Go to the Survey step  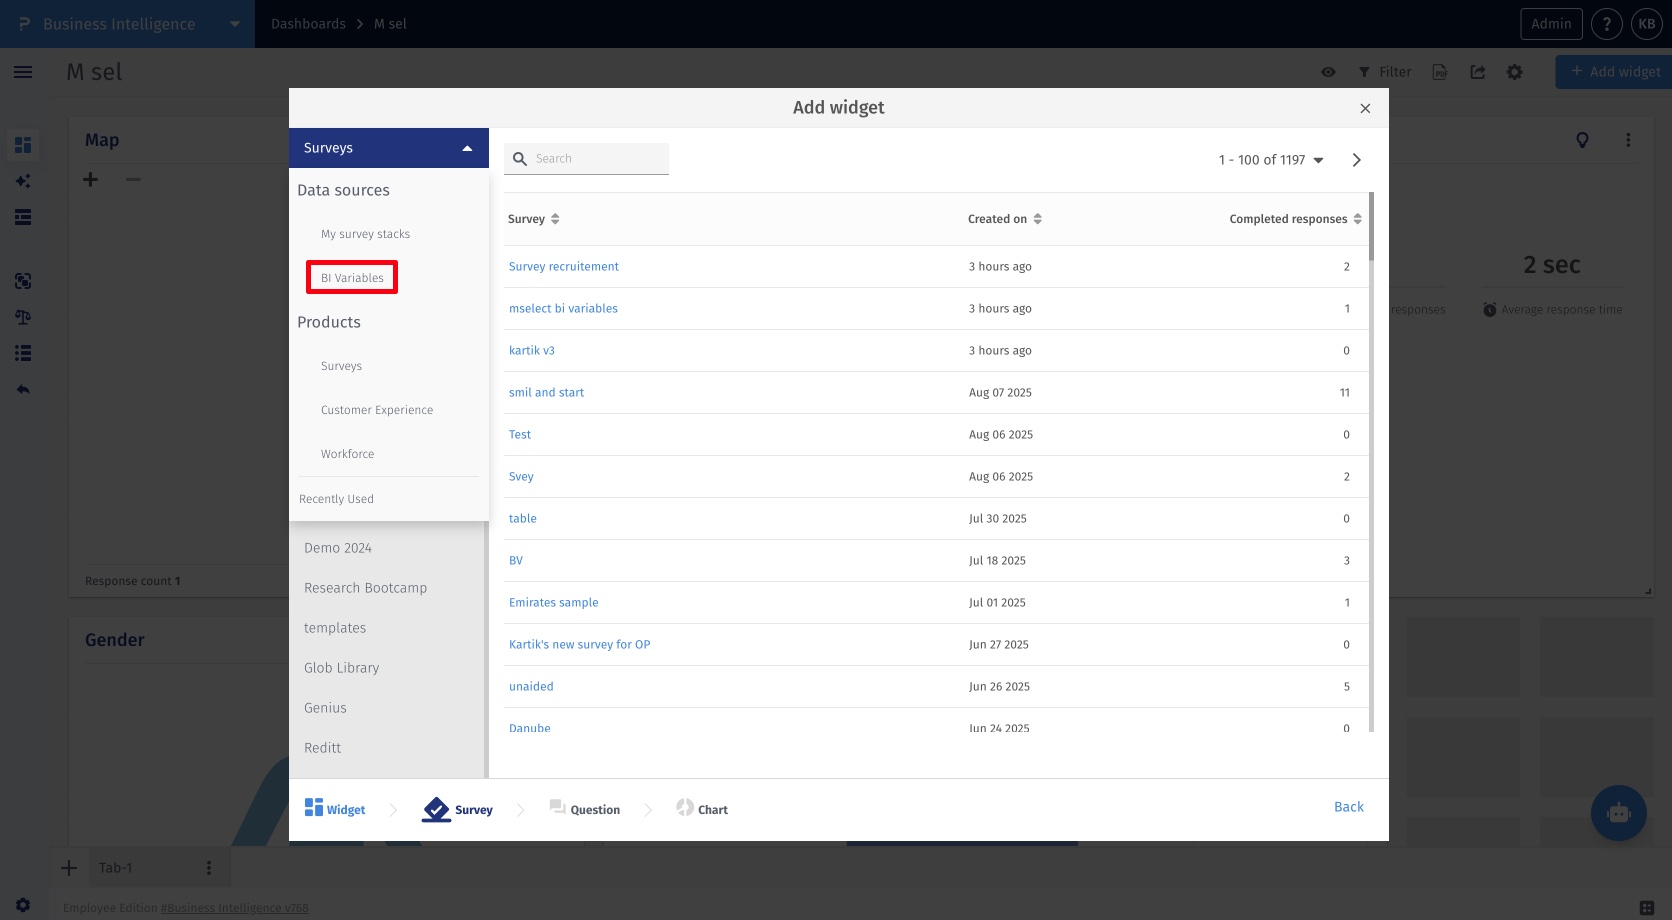[458, 809]
